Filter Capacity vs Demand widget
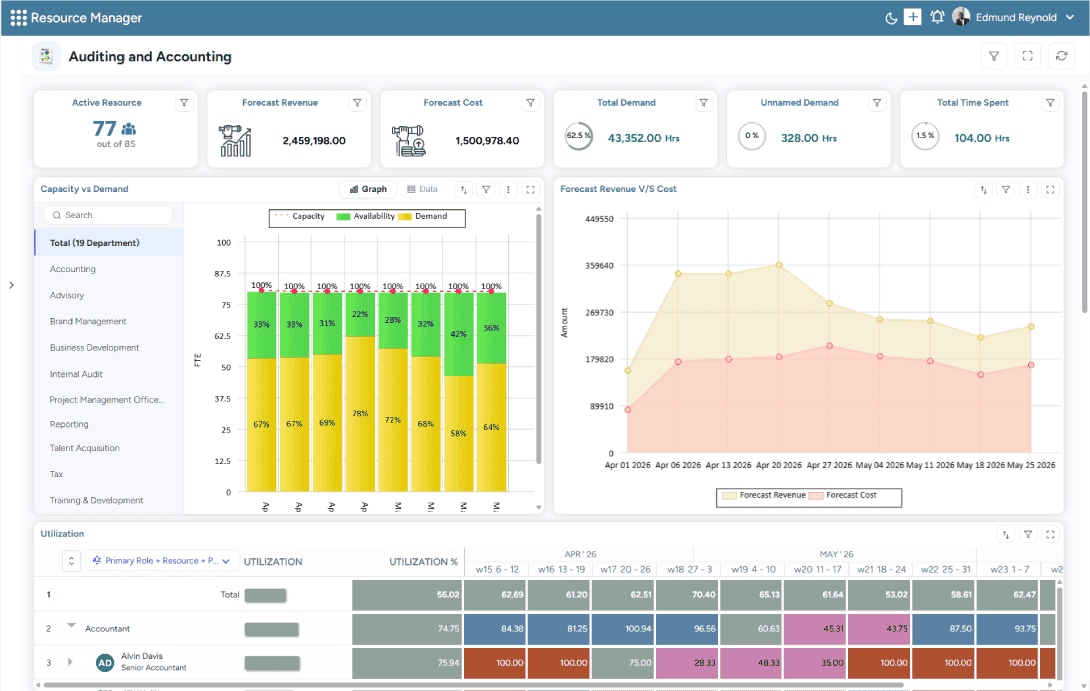1090x691 pixels. 487,189
